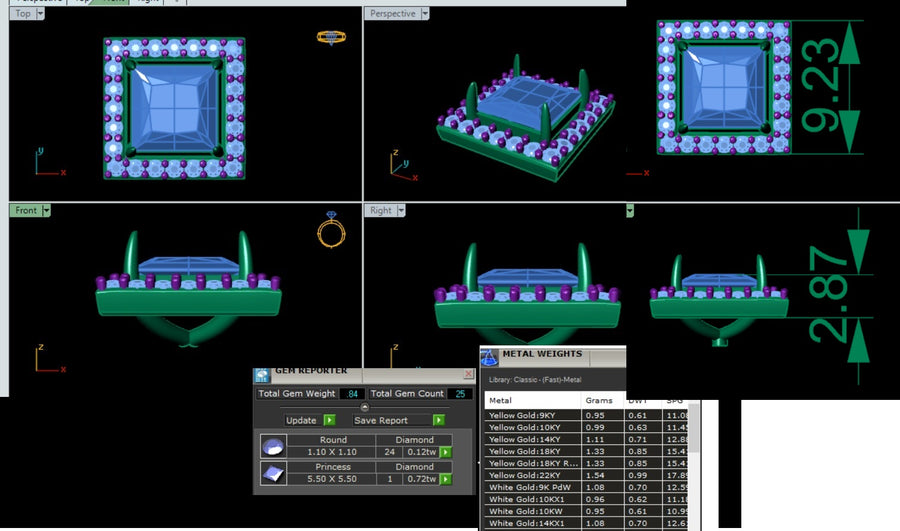The height and width of the screenshot is (531, 900).
Task: Select the White Gold:10KX1 row
Action: 587,499
